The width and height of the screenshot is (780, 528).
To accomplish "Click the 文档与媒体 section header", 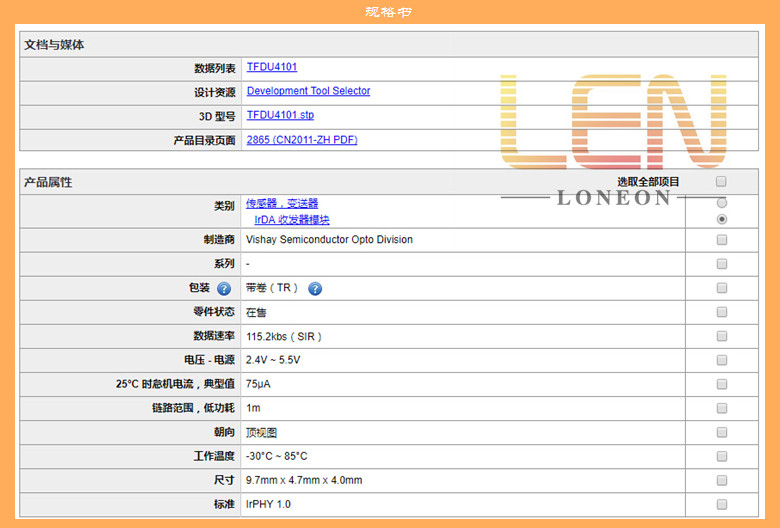I will tap(54, 45).
